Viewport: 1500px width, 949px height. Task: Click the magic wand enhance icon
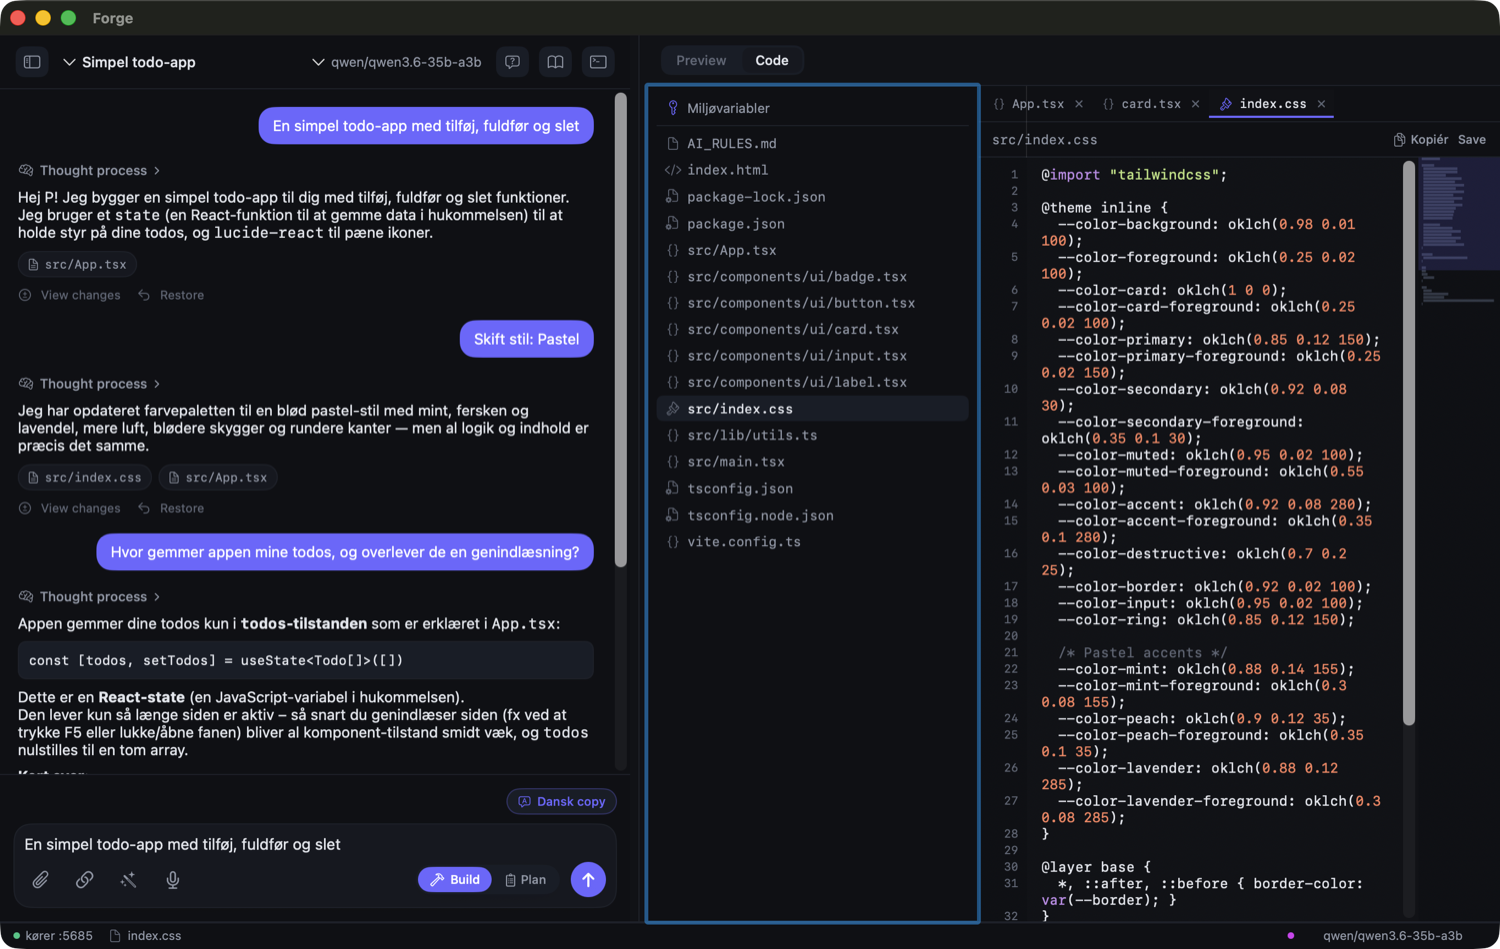(x=128, y=880)
